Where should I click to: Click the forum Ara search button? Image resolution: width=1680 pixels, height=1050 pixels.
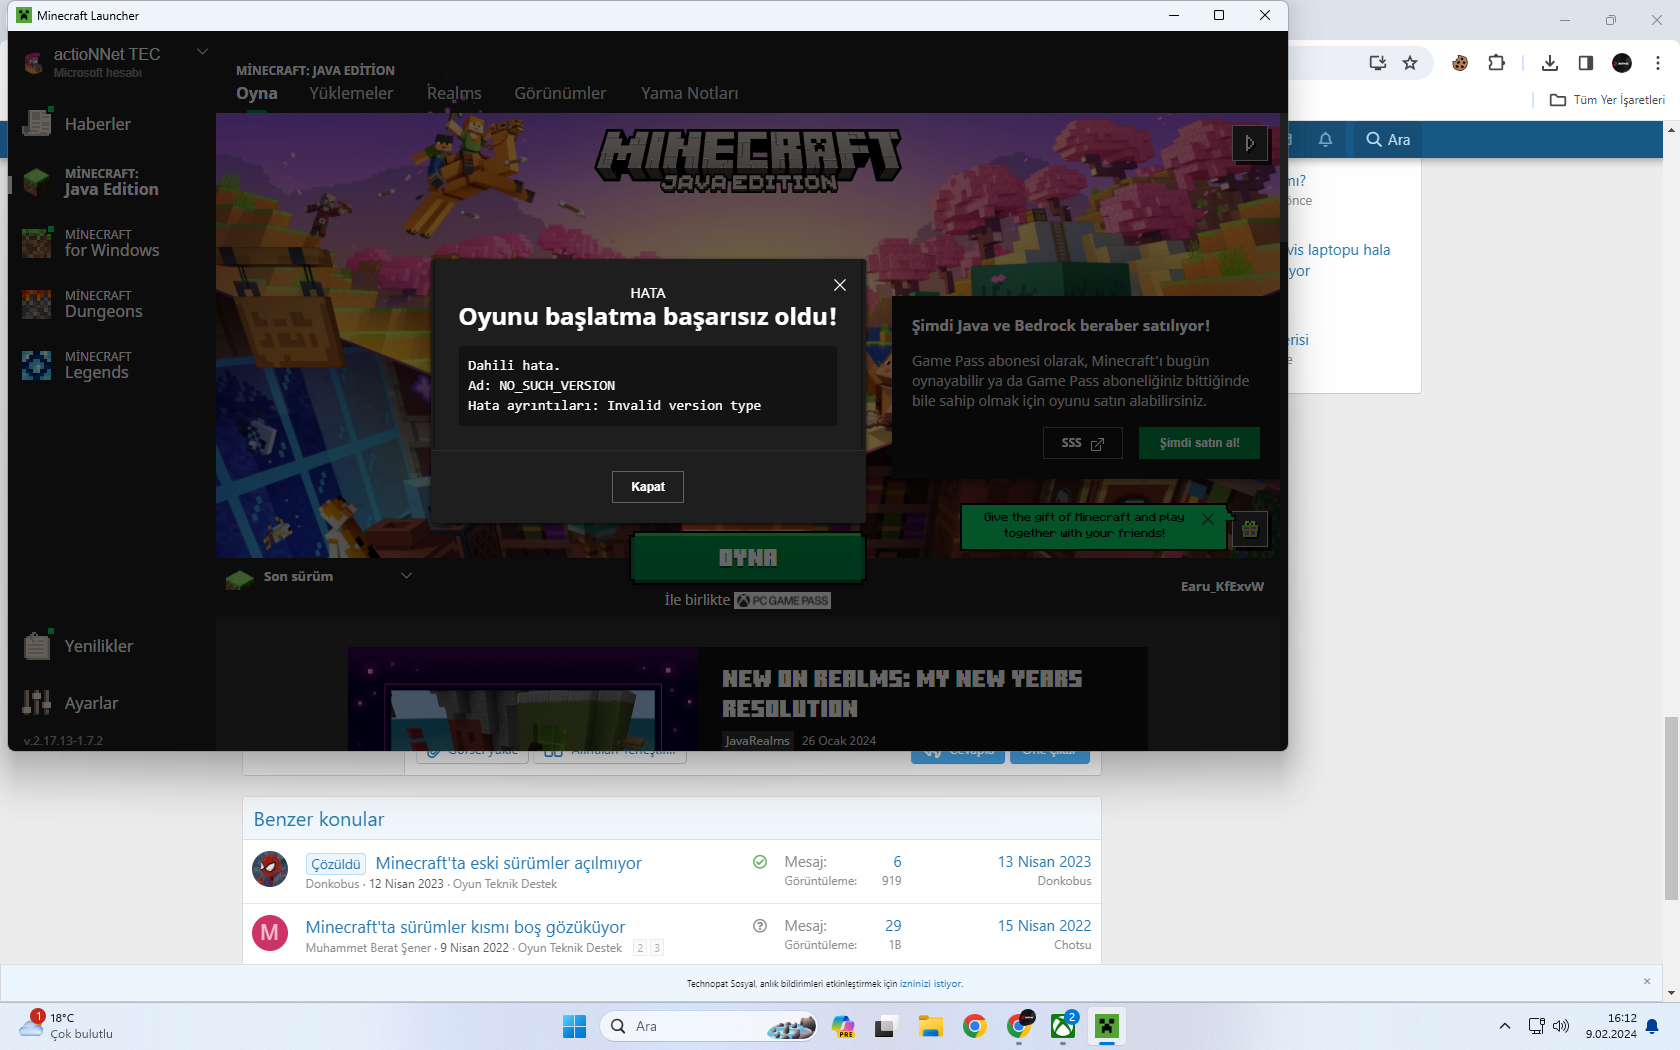point(1388,140)
